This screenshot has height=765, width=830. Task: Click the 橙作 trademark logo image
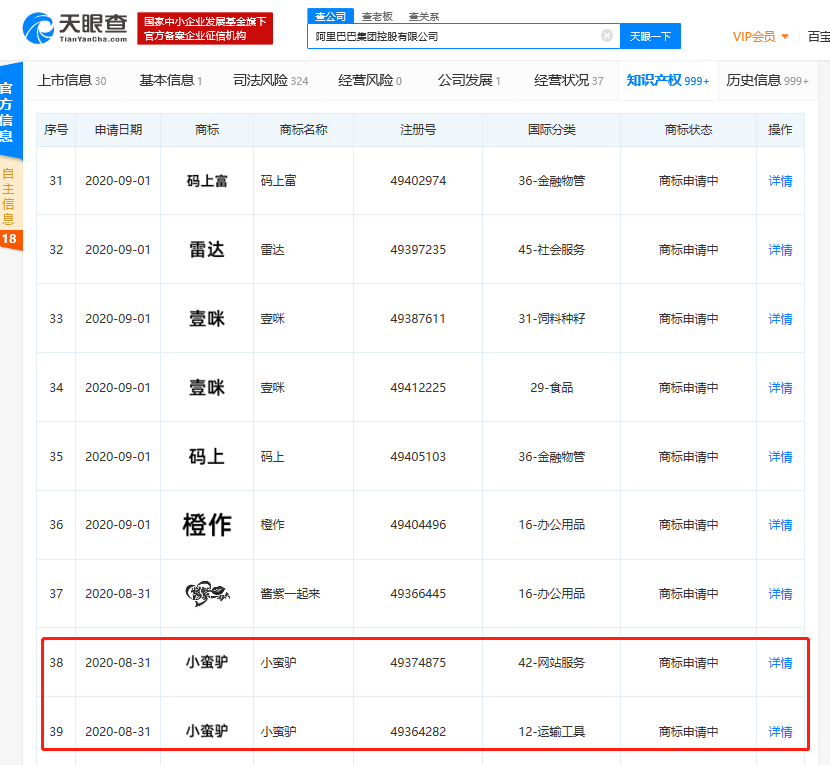pos(207,525)
